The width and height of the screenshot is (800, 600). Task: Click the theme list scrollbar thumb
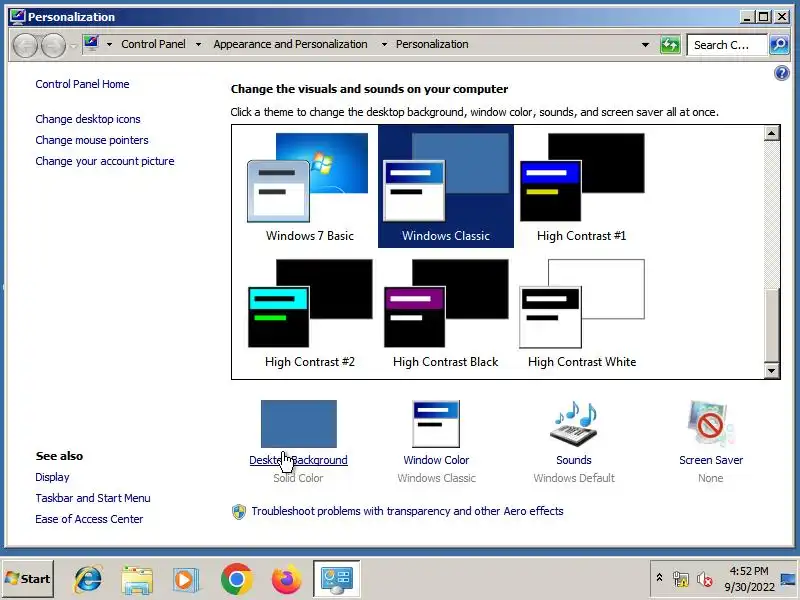point(771,326)
